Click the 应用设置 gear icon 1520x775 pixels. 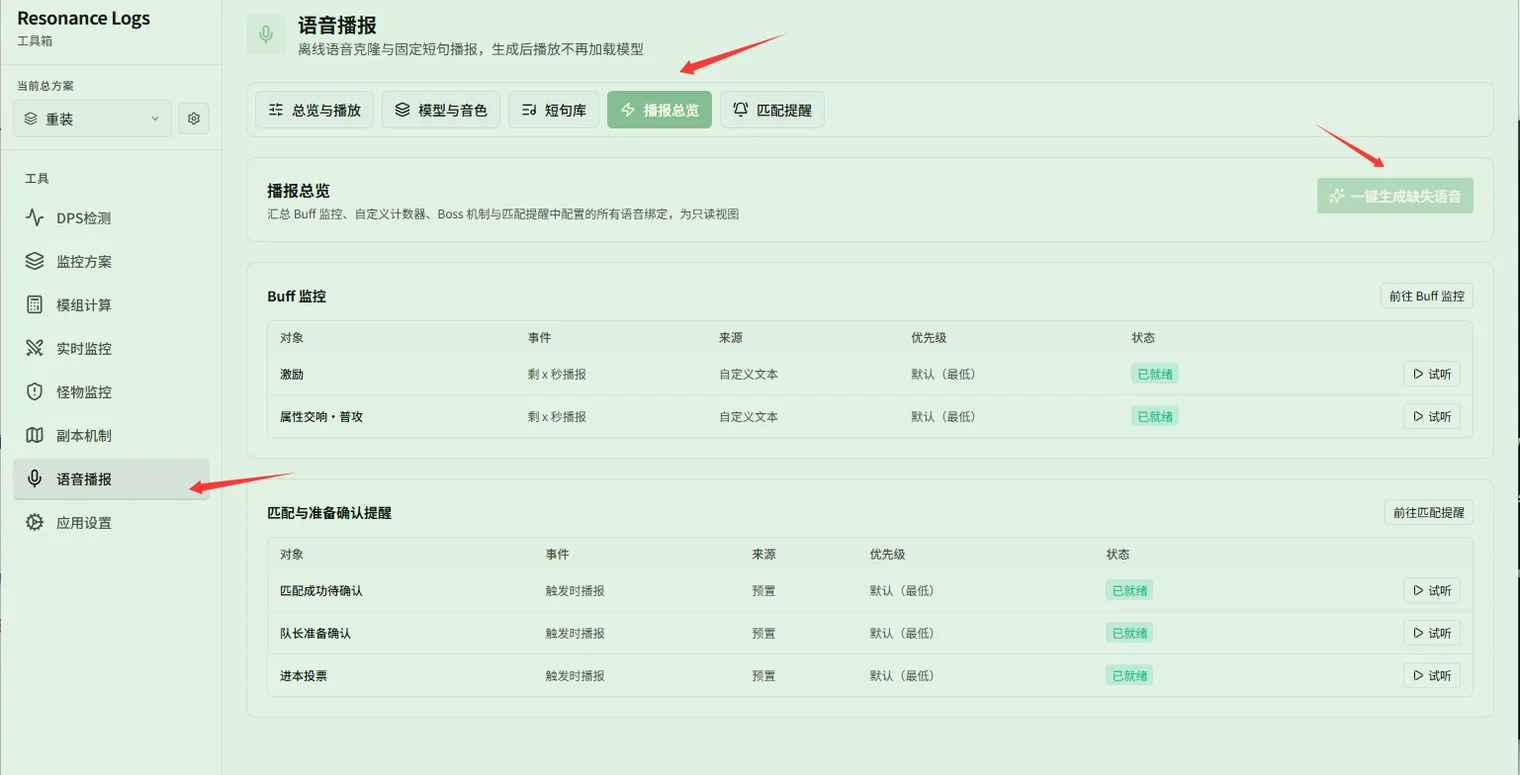[35, 522]
